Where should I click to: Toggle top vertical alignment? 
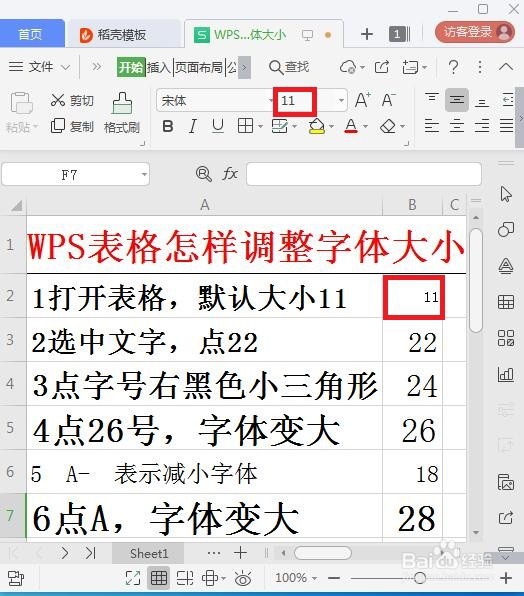[x=432, y=98]
